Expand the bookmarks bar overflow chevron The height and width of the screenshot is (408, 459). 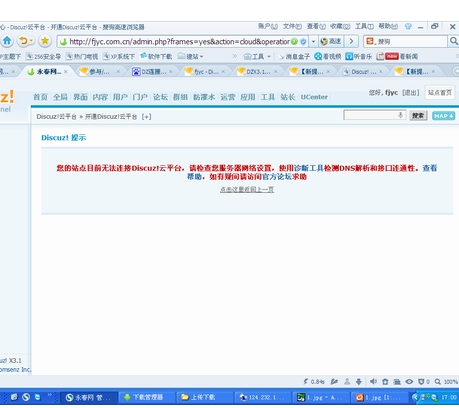tap(235, 56)
